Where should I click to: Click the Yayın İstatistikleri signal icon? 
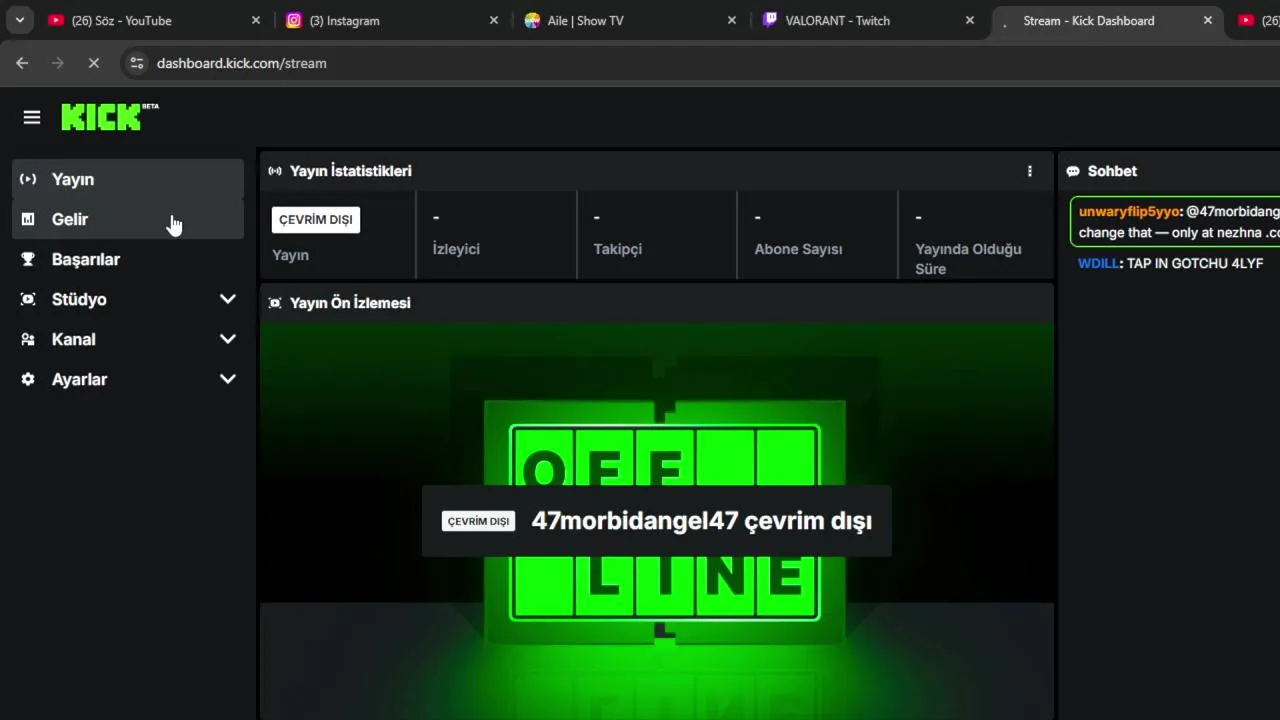pyautogui.click(x=275, y=171)
